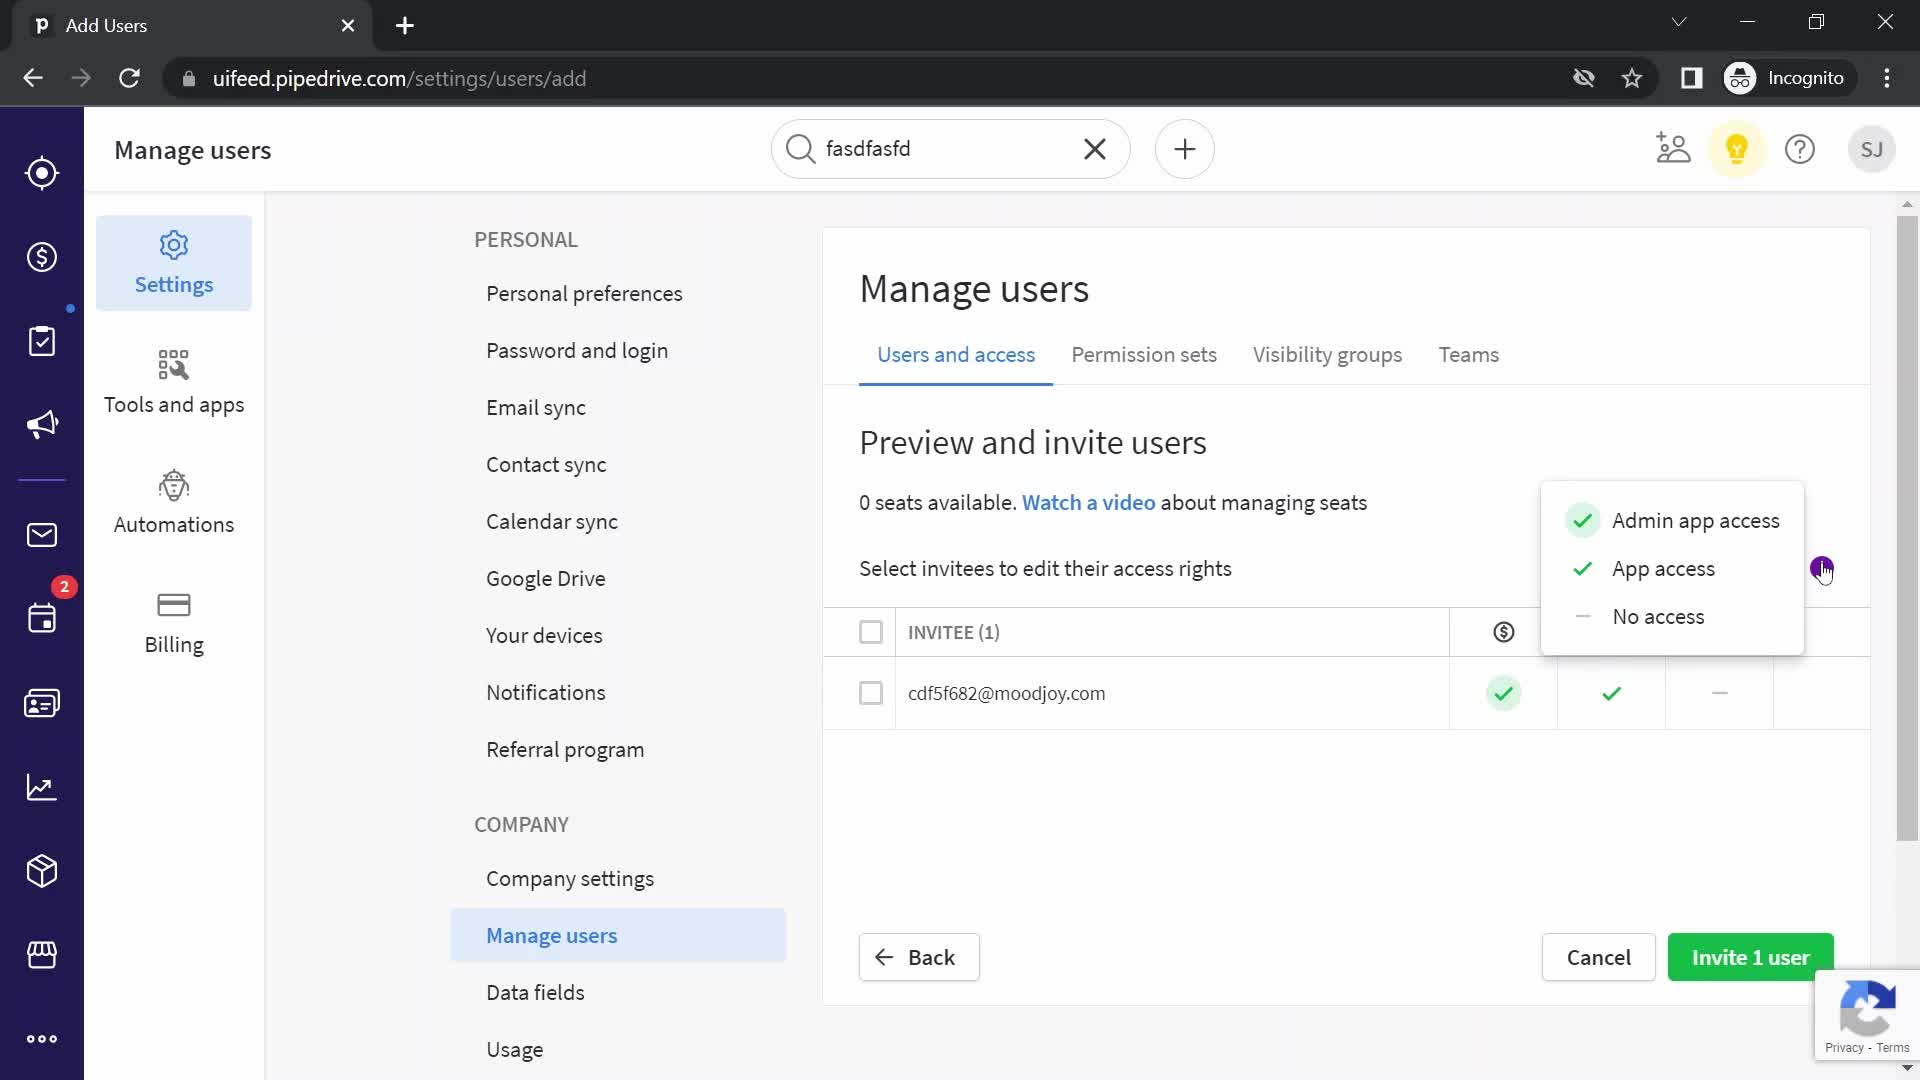Switch to Teams tab

click(x=1468, y=355)
